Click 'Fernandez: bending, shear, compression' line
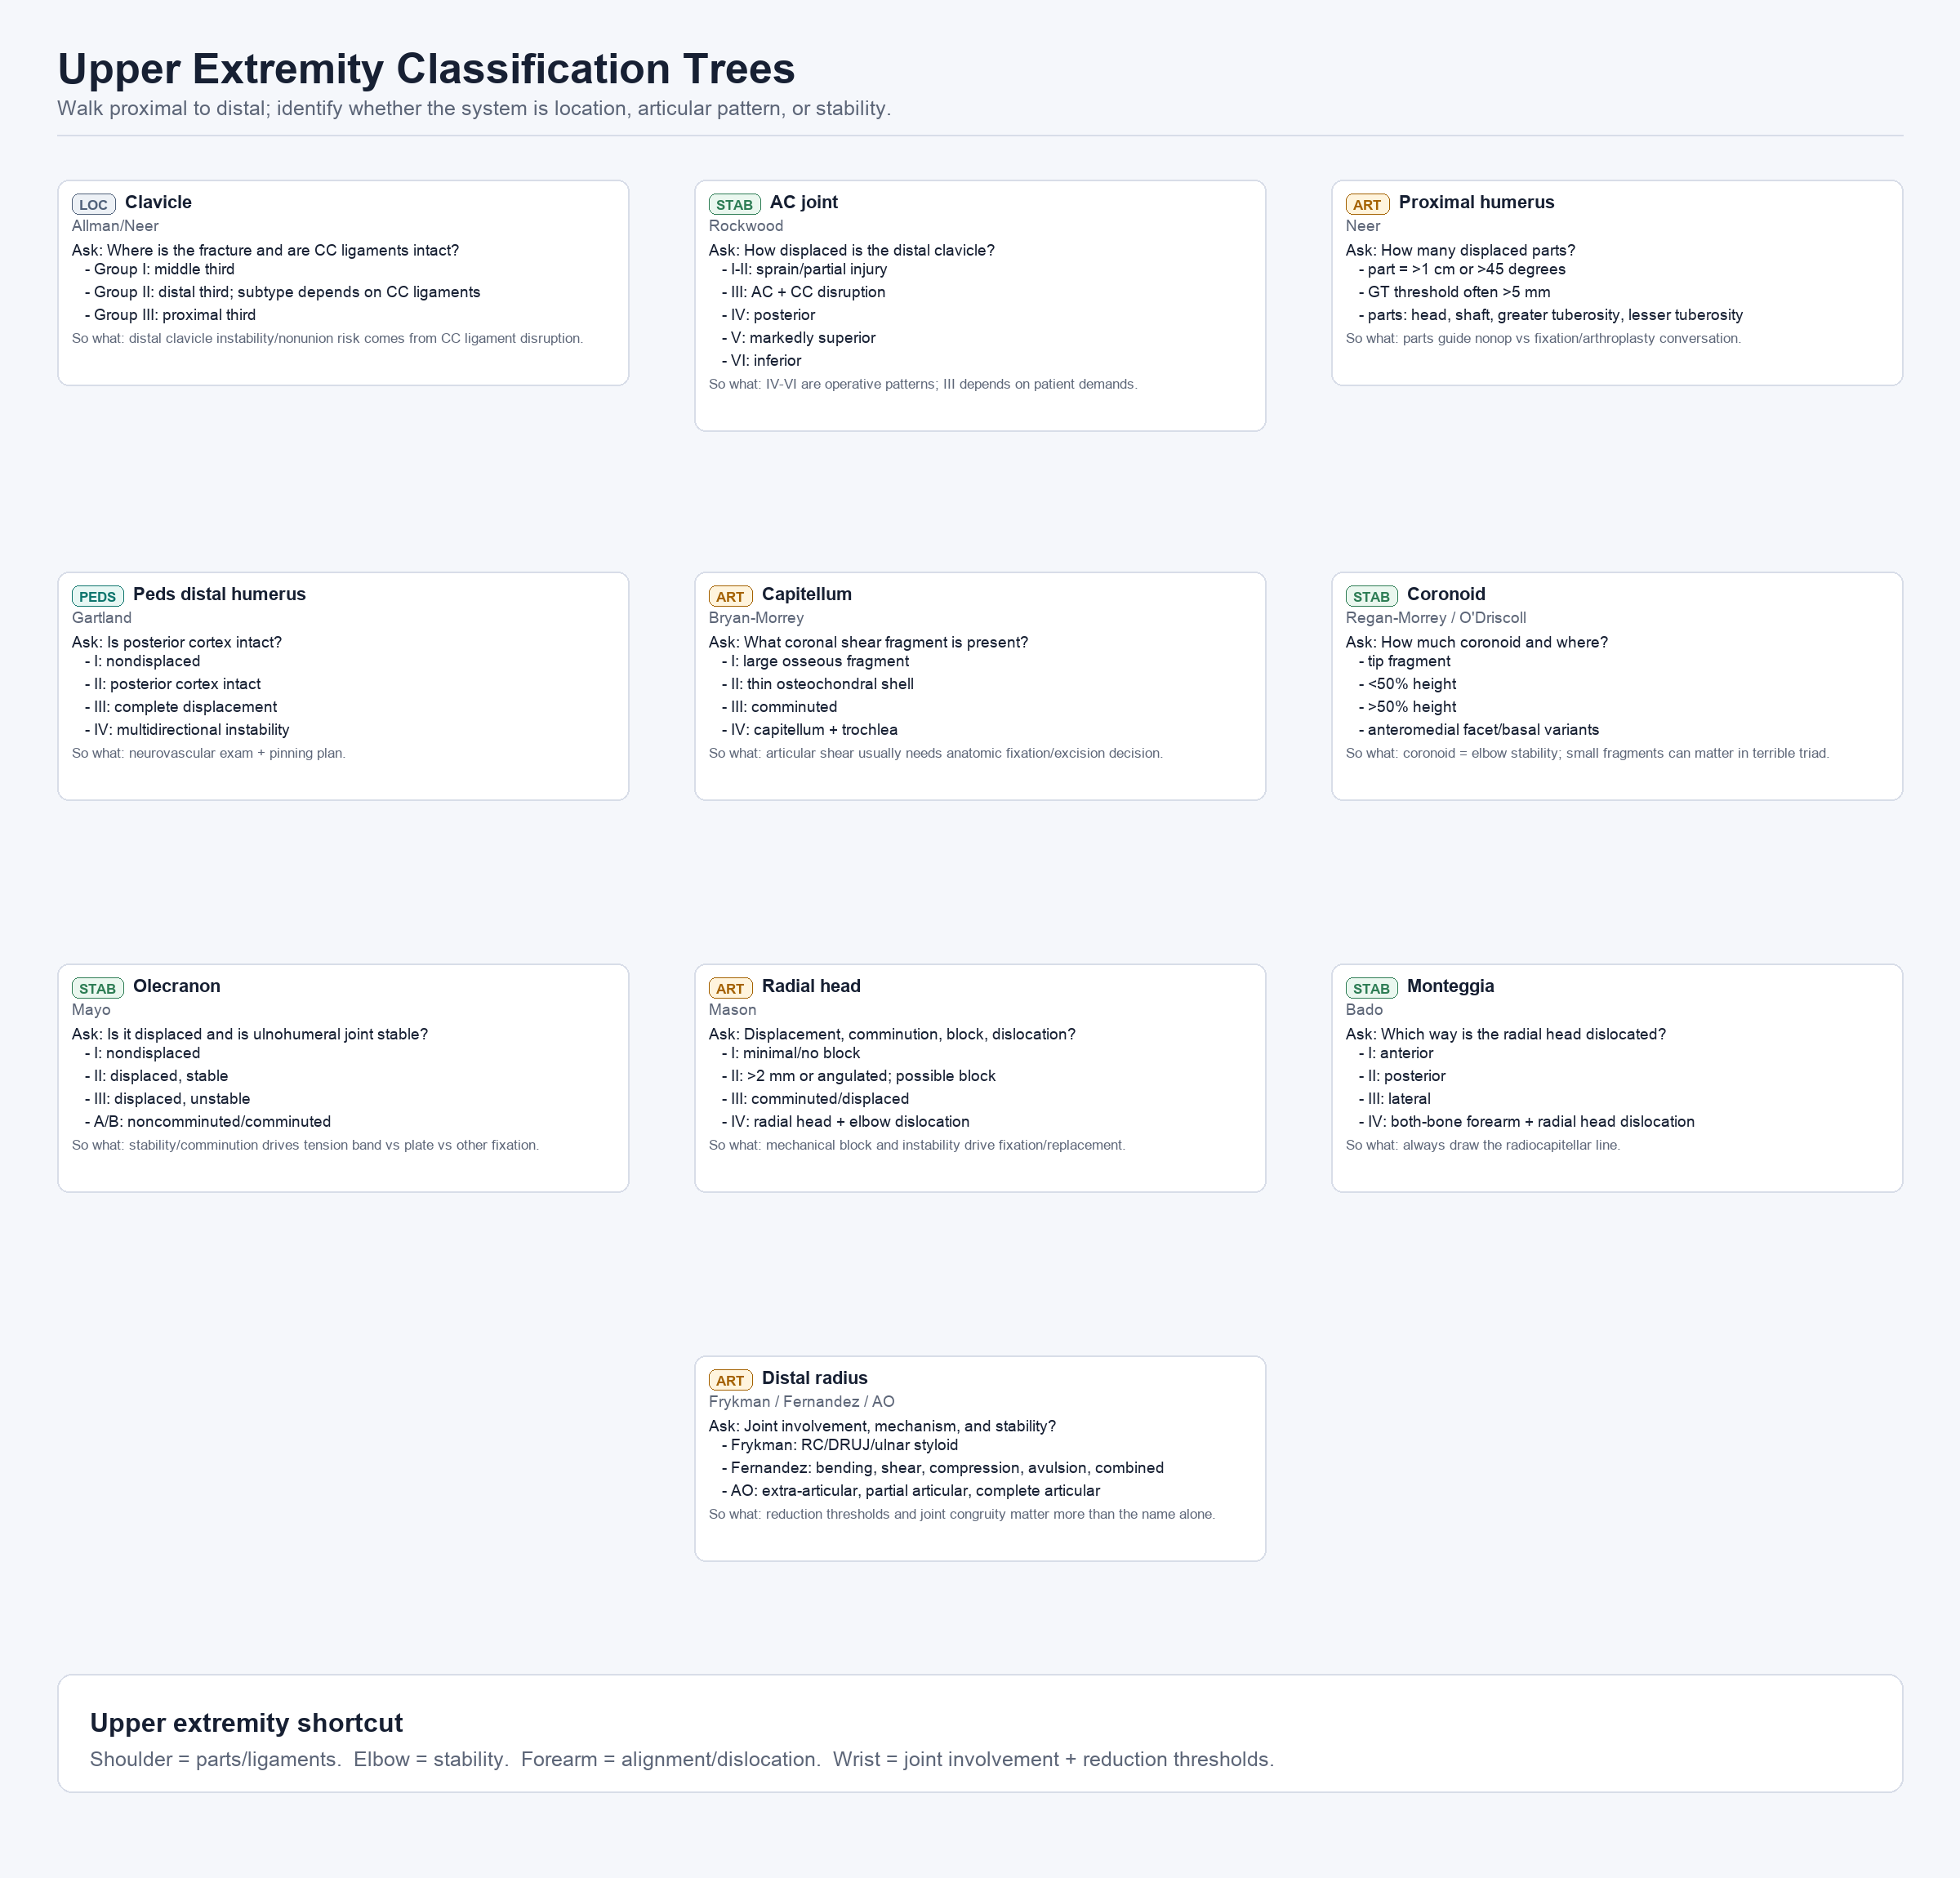Viewport: 1960px width, 1878px height. pyautogui.click(x=942, y=1468)
